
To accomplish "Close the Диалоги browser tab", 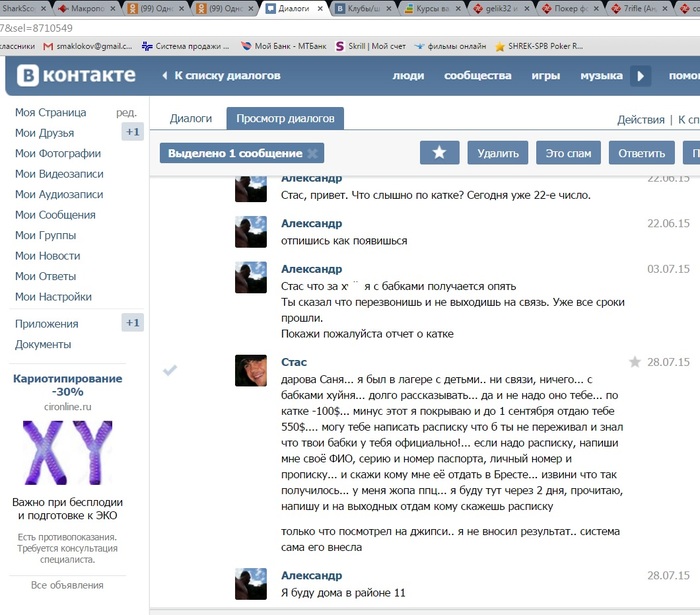I will [x=320, y=8].
